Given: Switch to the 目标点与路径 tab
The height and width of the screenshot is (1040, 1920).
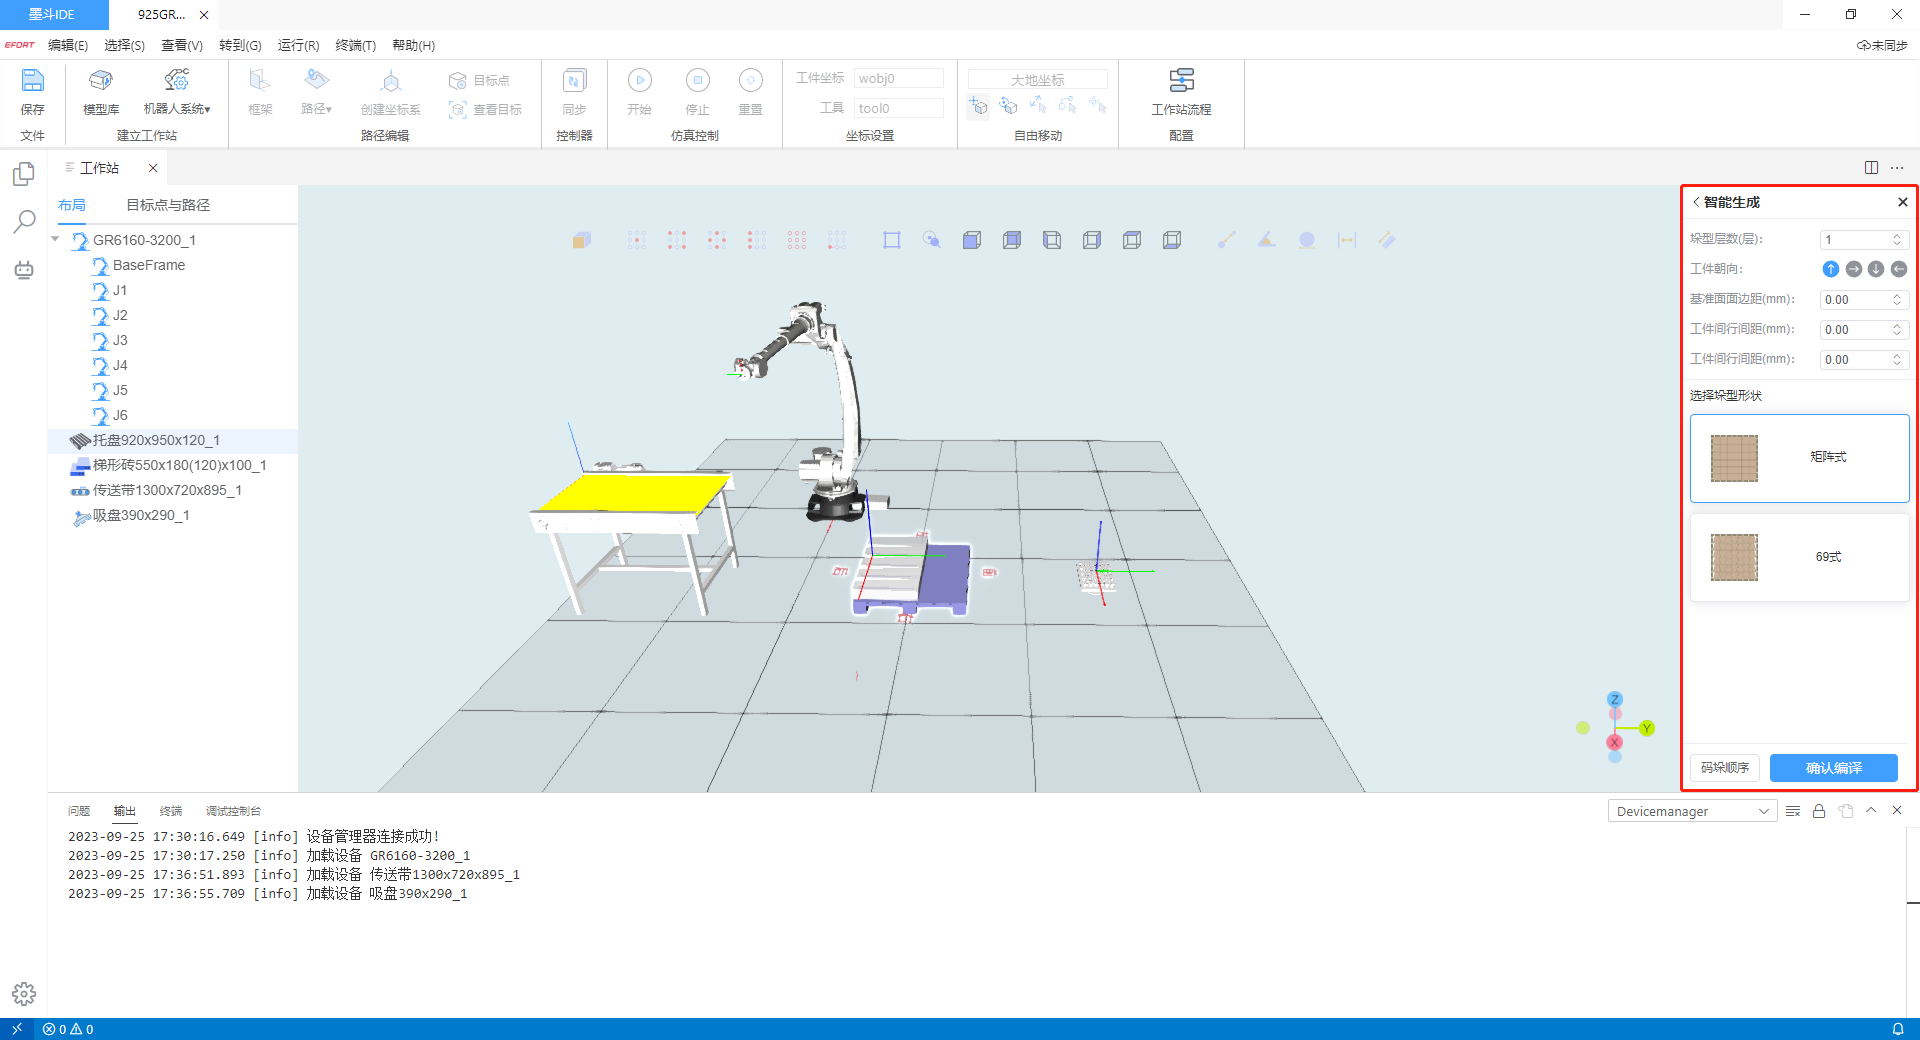Looking at the screenshot, I should click(168, 205).
